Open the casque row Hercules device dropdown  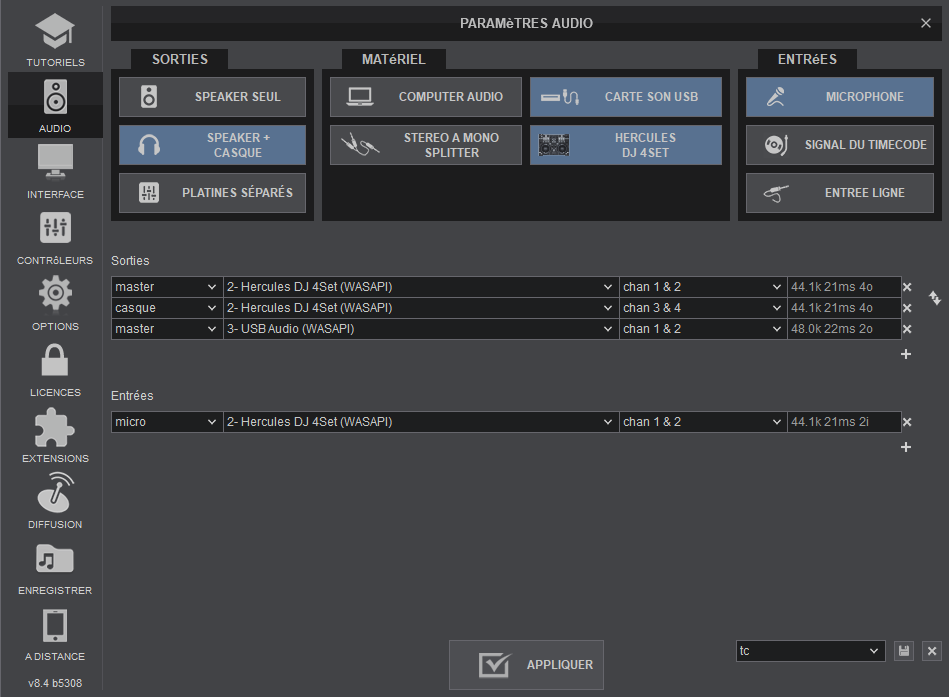(x=421, y=308)
